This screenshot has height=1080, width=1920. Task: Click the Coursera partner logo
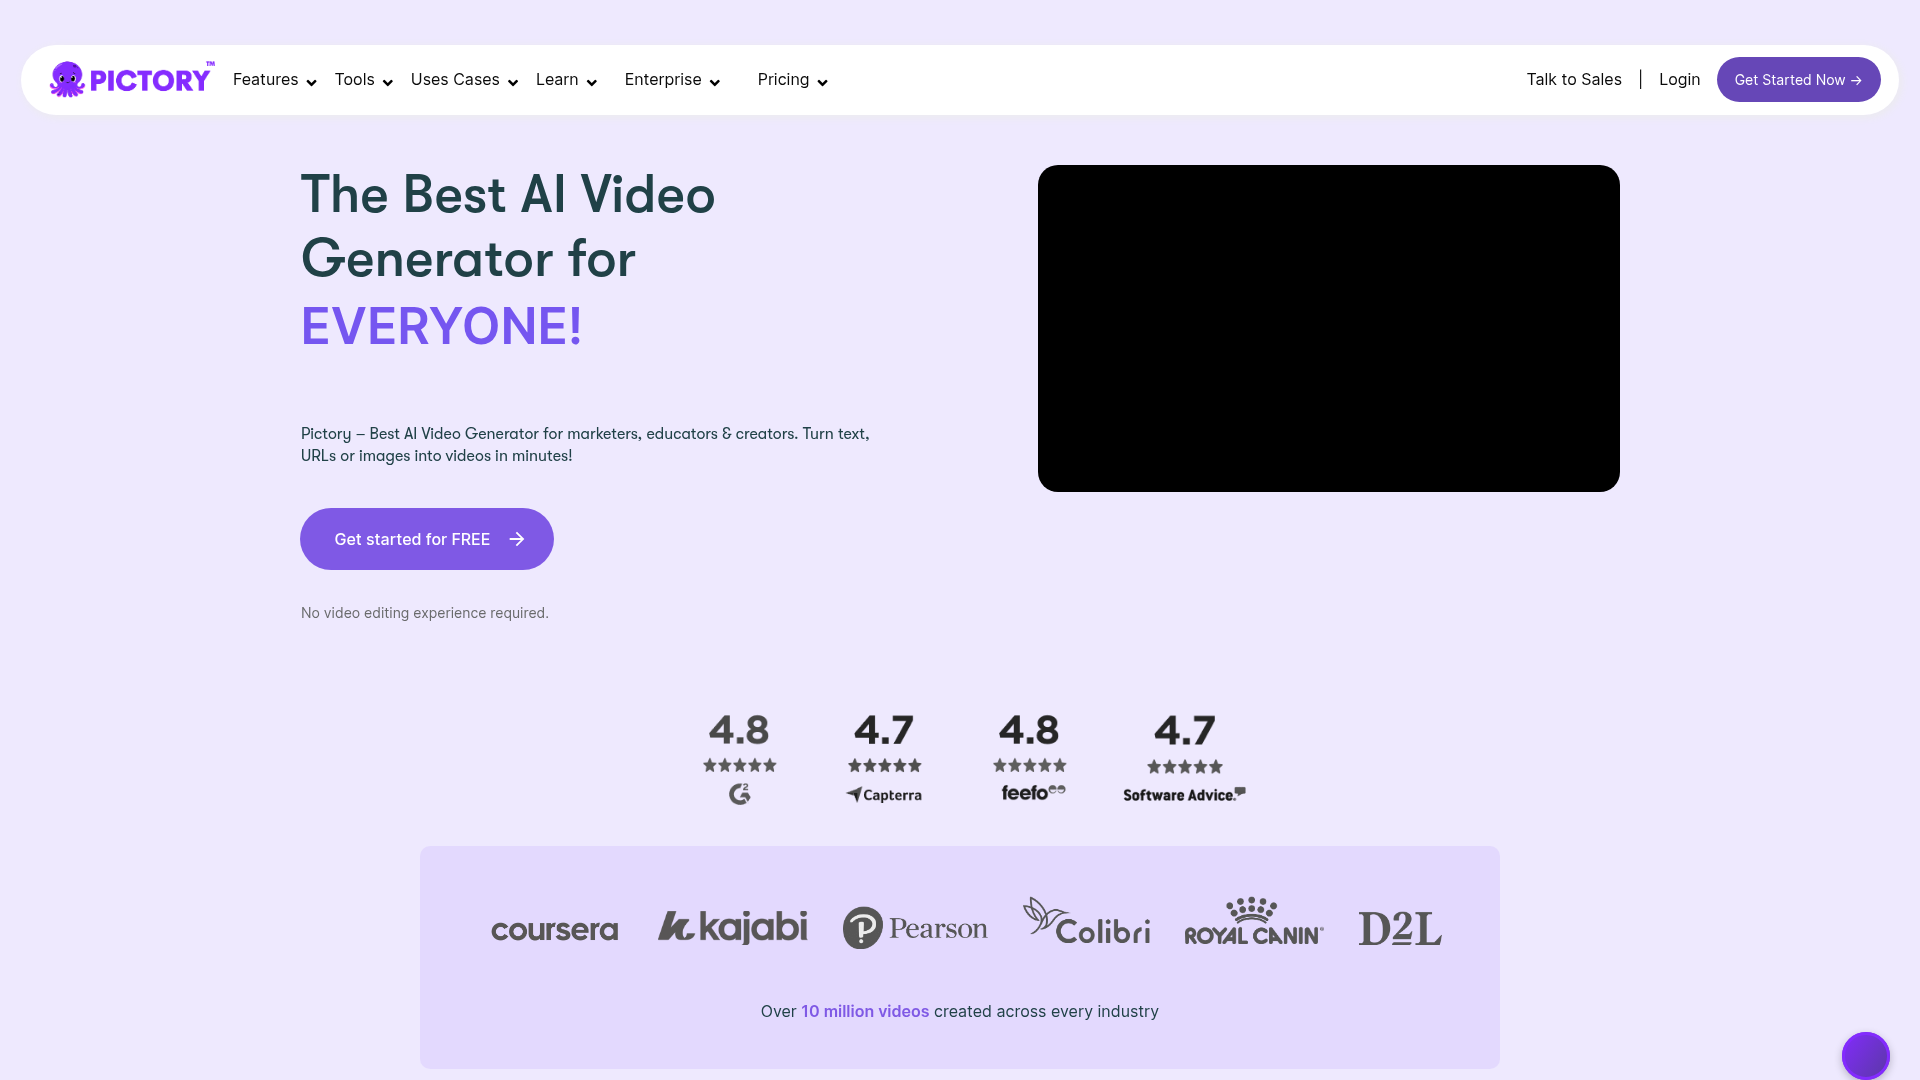click(x=555, y=928)
